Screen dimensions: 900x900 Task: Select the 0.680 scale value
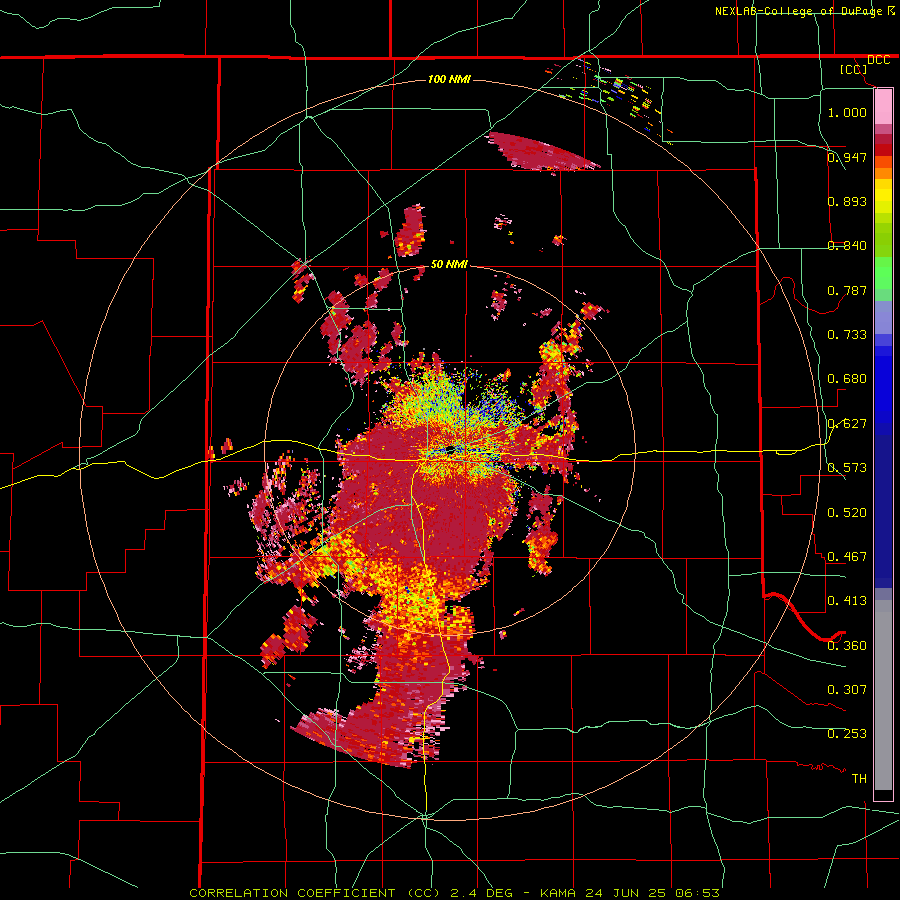847,378
